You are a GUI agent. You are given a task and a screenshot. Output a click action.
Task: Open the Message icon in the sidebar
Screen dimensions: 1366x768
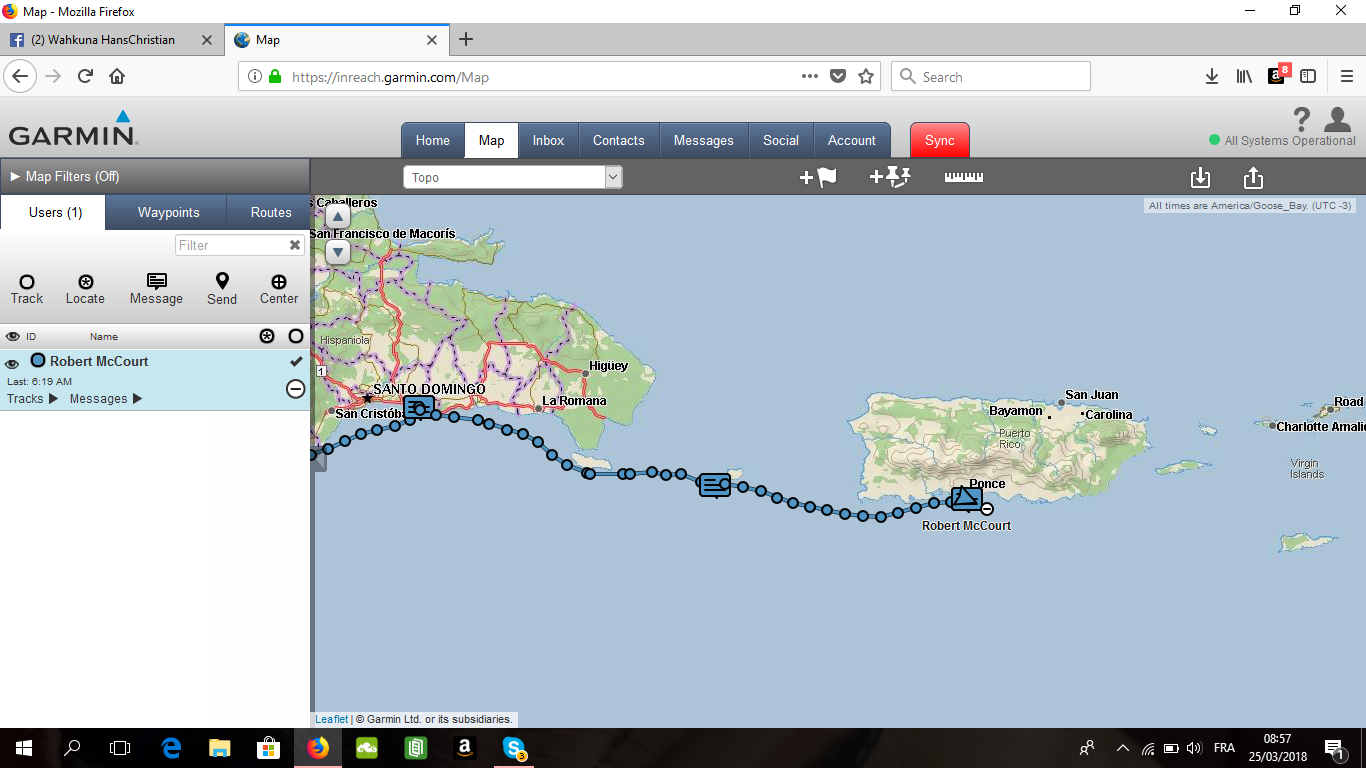click(x=156, y=288)
